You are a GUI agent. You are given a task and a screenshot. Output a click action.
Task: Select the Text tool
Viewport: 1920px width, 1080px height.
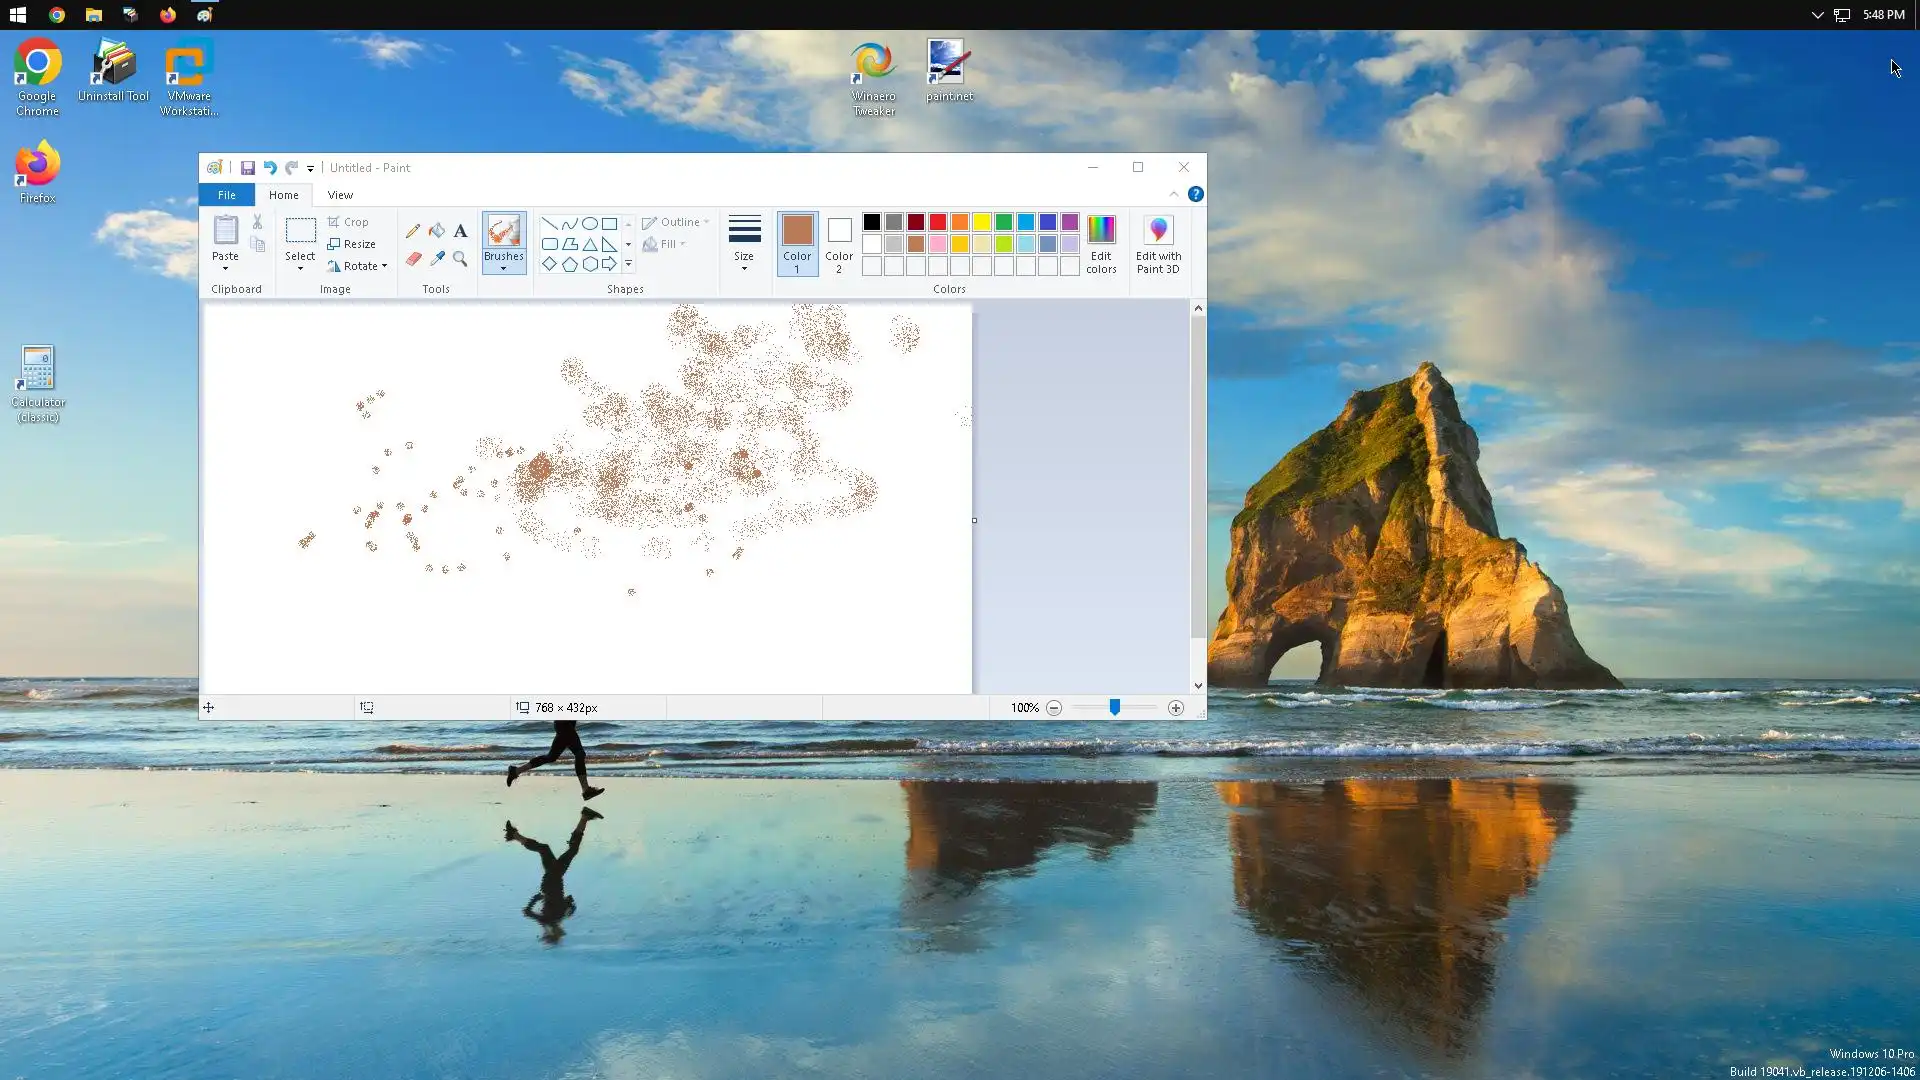point(460,231)
